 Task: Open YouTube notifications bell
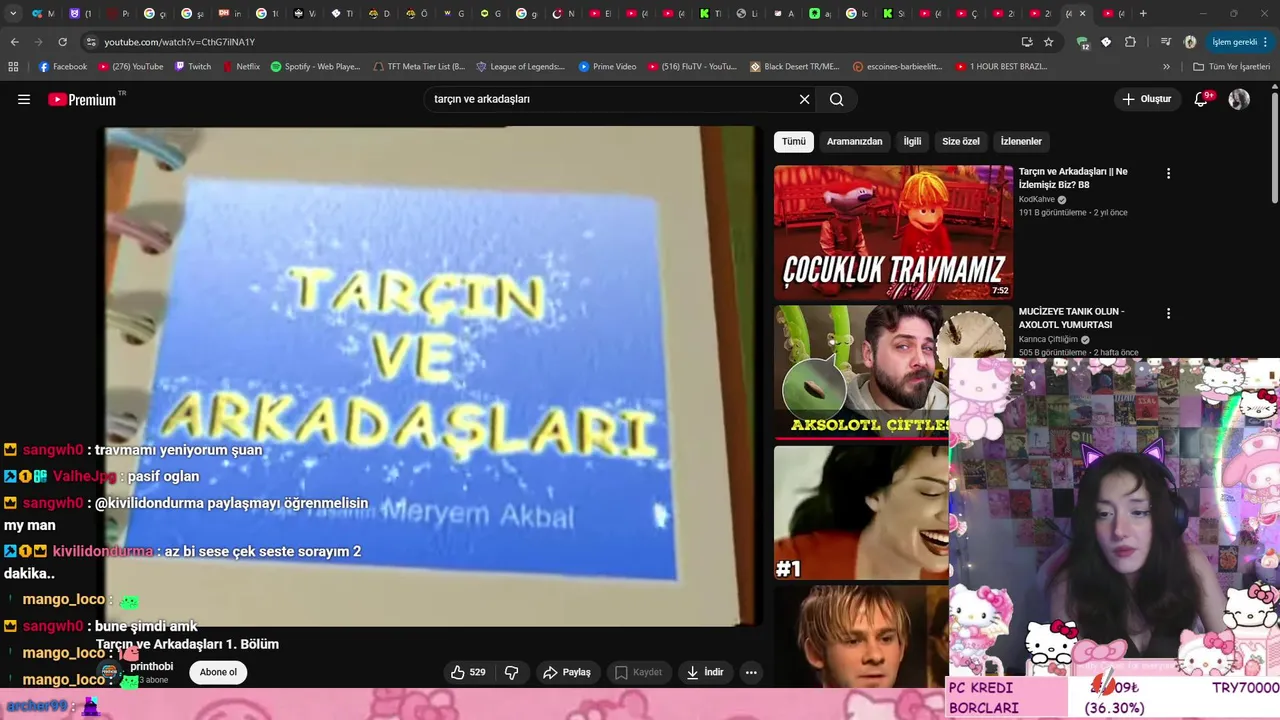[1202, 99]
